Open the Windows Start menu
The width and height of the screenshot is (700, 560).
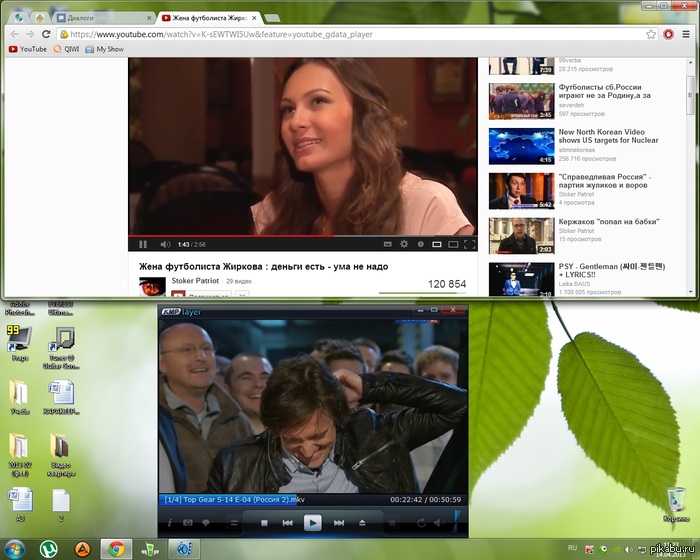point(14,549)
